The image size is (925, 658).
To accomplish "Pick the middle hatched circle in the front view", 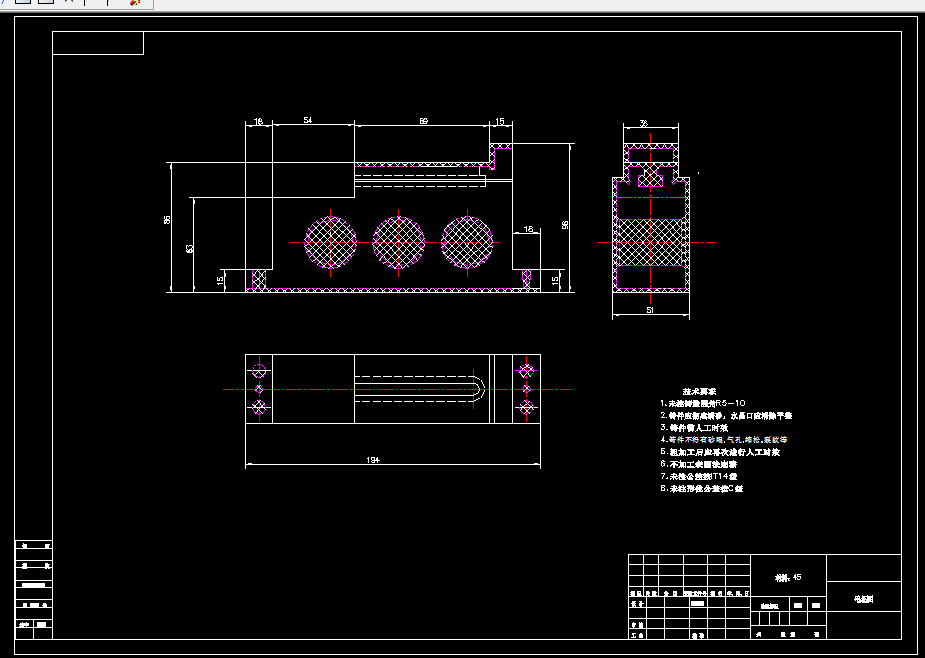I will pos(399,243).
